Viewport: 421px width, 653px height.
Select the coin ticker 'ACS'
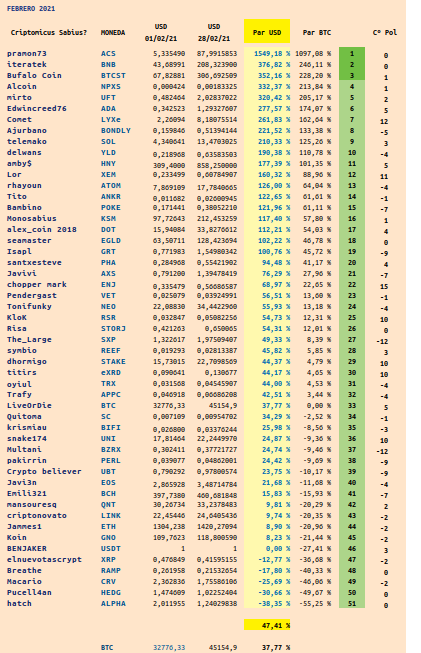tap(108, 54)
